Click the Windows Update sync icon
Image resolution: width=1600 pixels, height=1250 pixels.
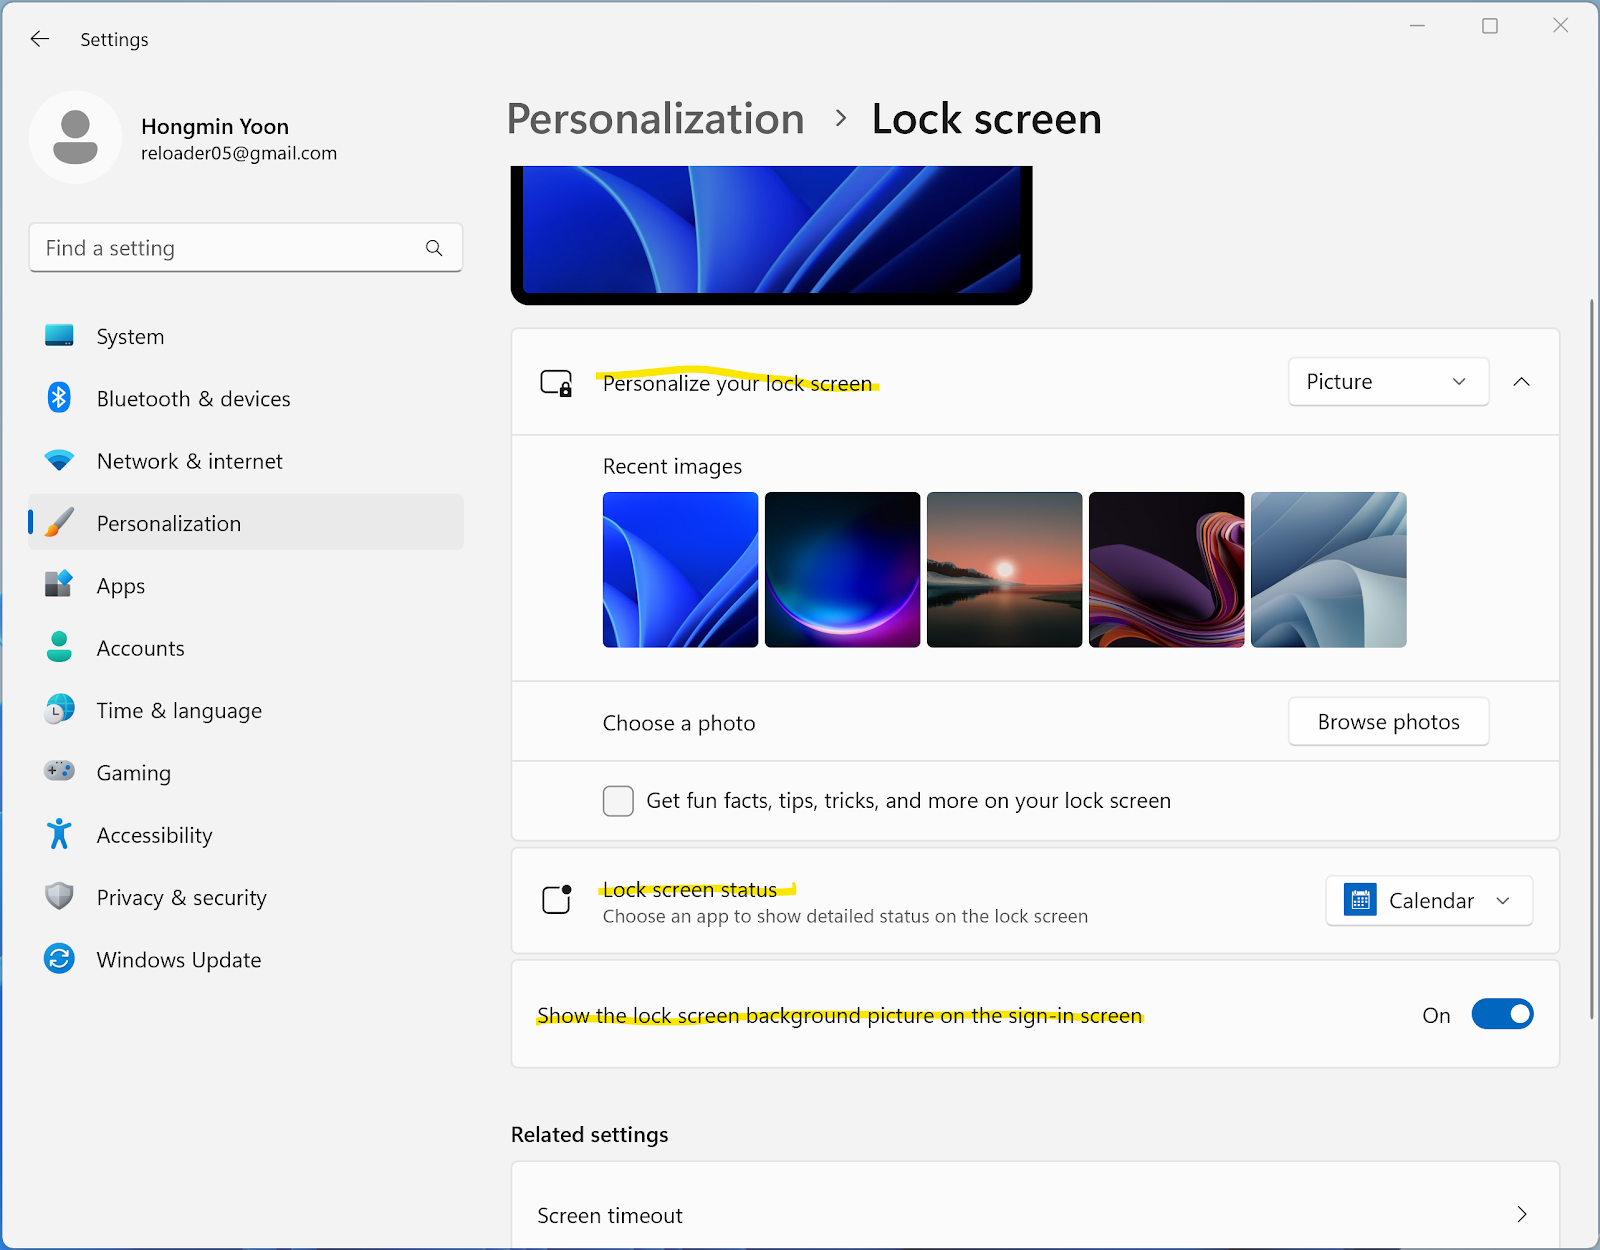click(x=59, y=959)
